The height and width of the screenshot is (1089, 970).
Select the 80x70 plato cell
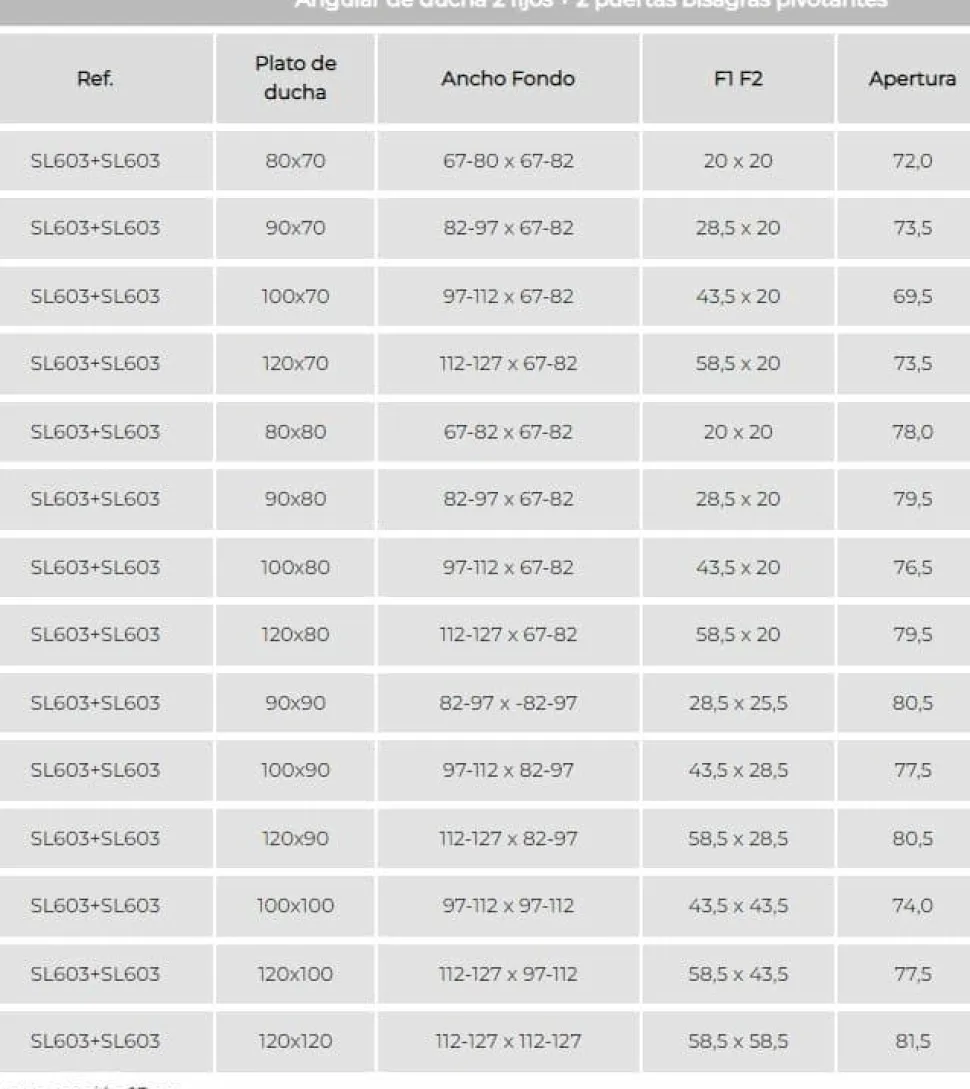295,161
